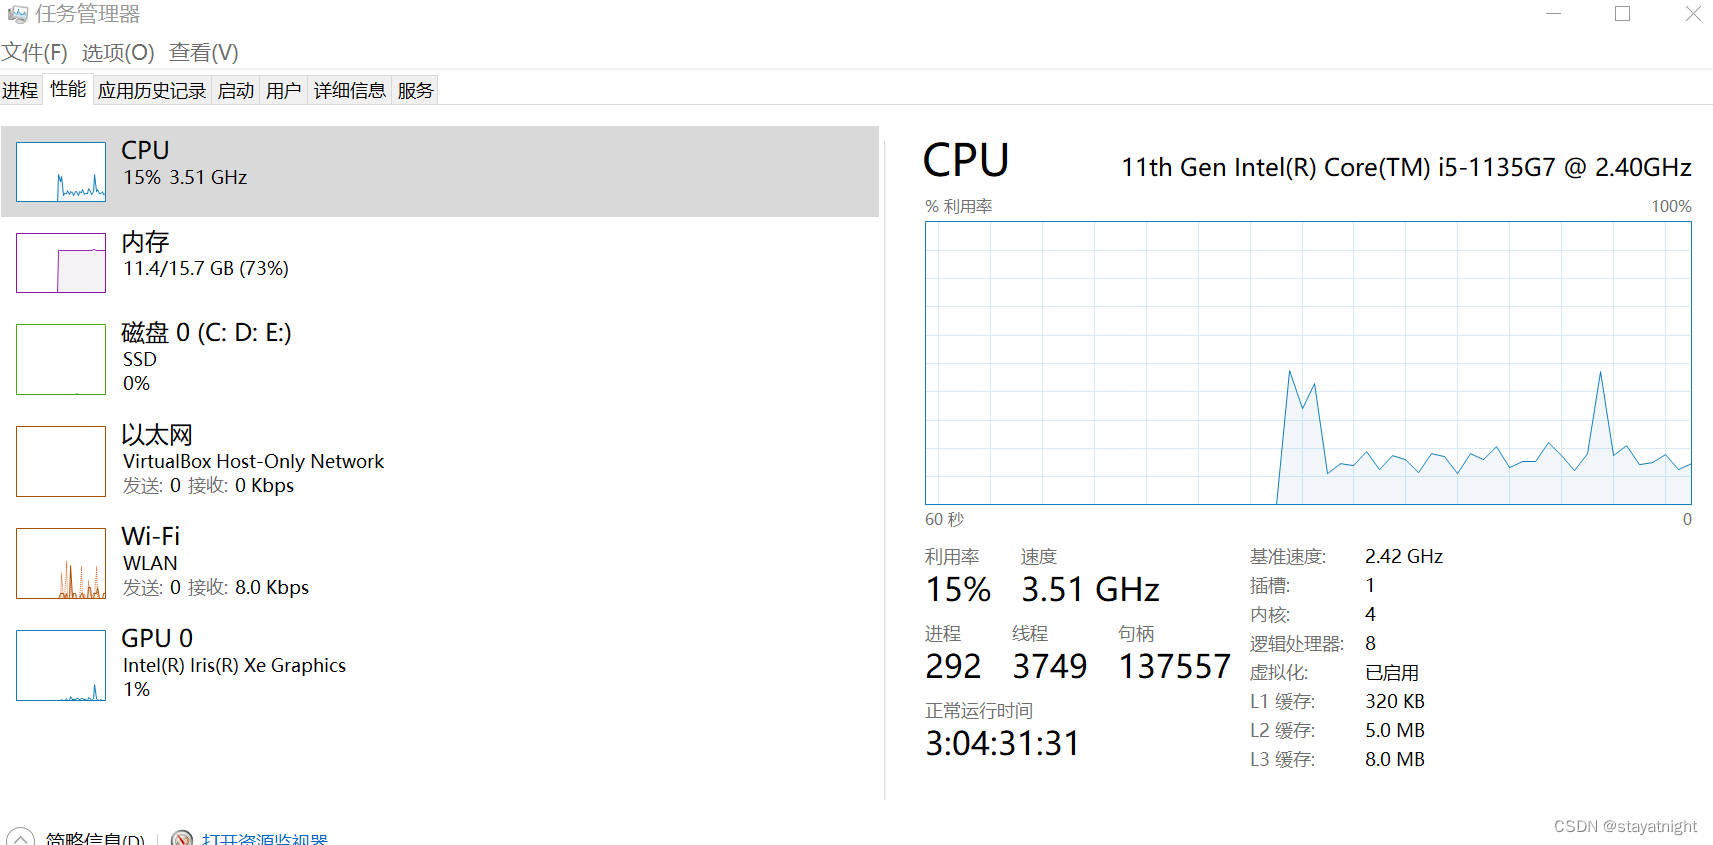Switch to the 进程 tab
This screenshot has height=845, width=1713.
(x=20, y=89)
